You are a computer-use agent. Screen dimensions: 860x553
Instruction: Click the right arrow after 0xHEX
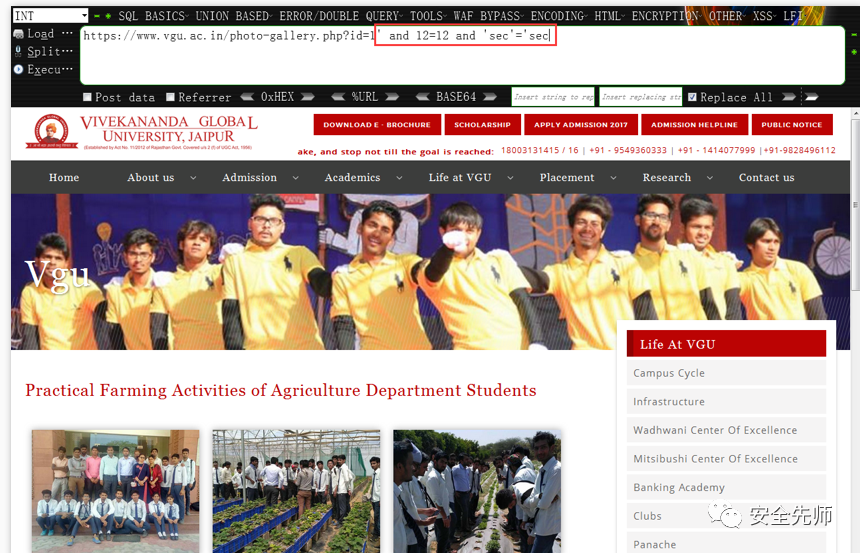pos(308,97)
